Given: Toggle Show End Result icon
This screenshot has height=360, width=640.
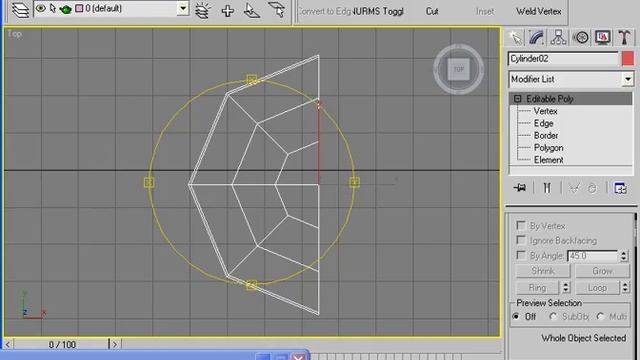Looking at the screenshot, I should (547, 188).
